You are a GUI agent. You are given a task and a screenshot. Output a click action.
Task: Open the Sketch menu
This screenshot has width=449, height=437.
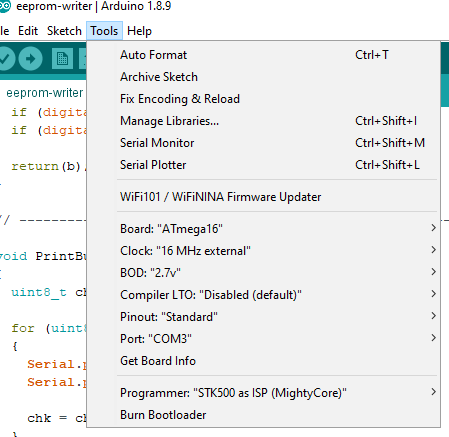64,31
